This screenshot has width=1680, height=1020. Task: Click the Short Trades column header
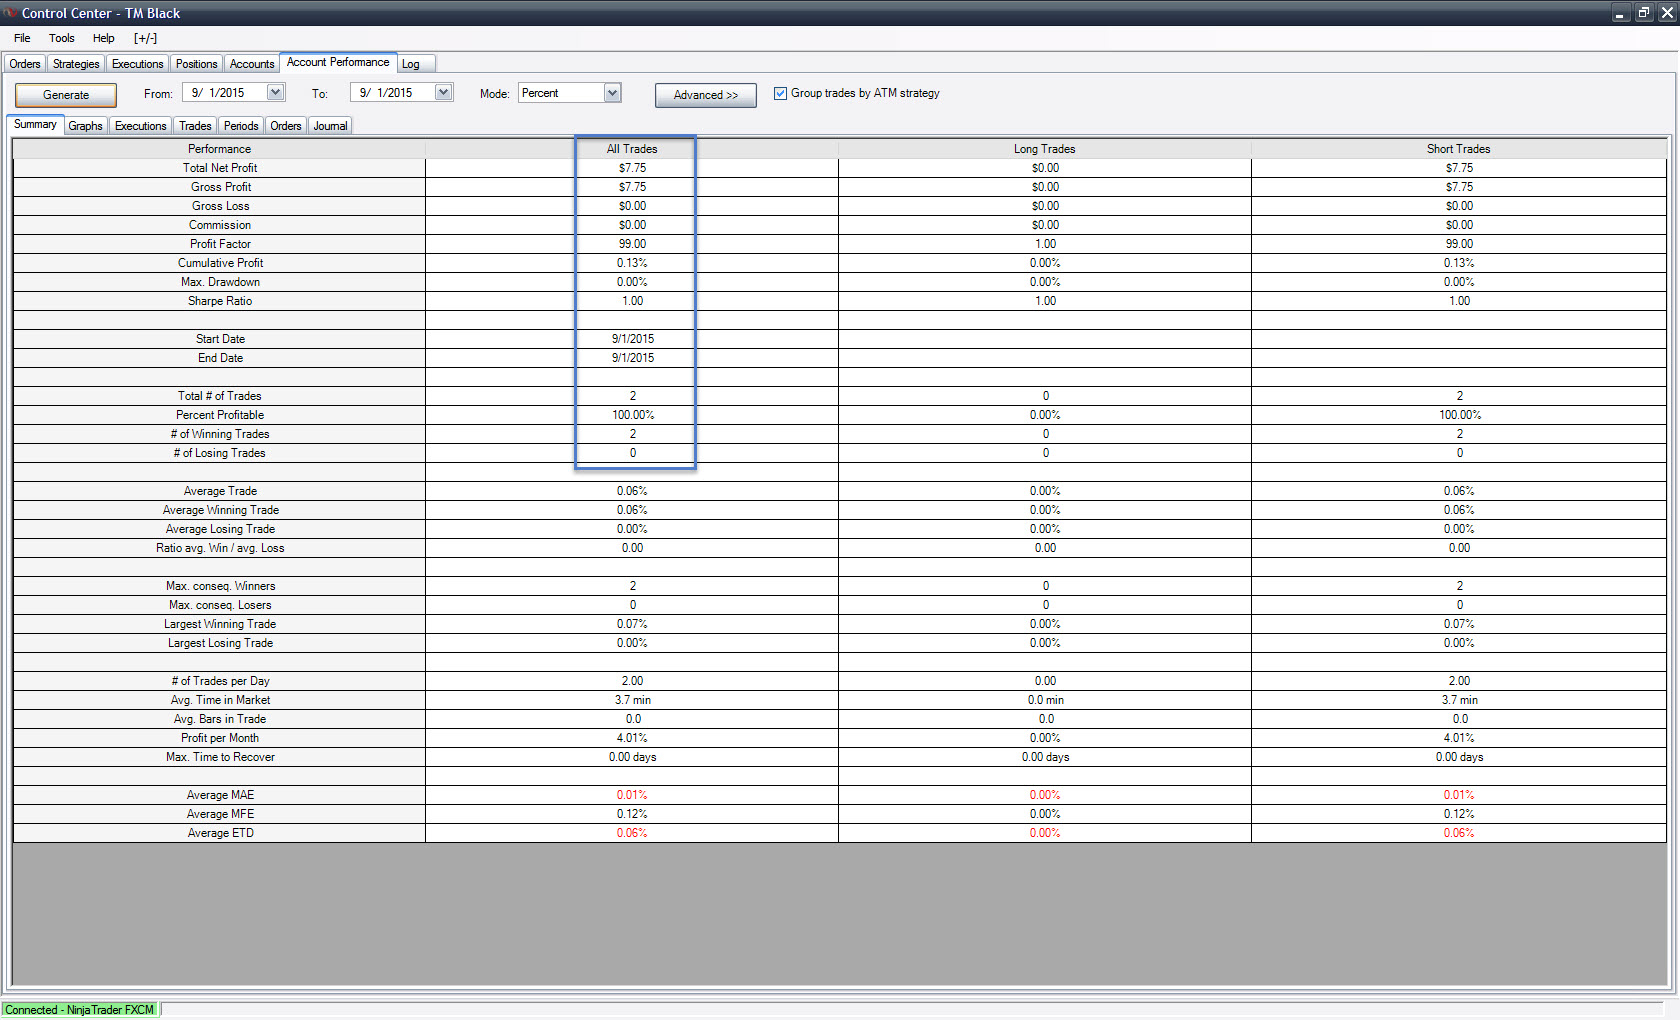coord(1459,149)
